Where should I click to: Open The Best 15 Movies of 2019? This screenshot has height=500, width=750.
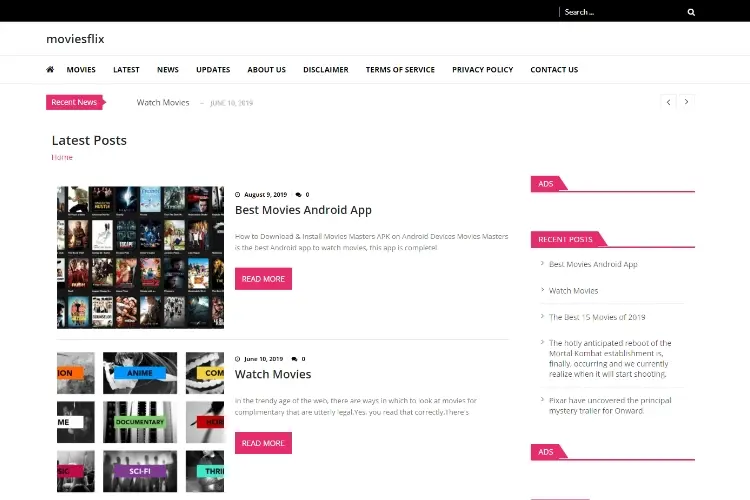[x=597, y=317]
